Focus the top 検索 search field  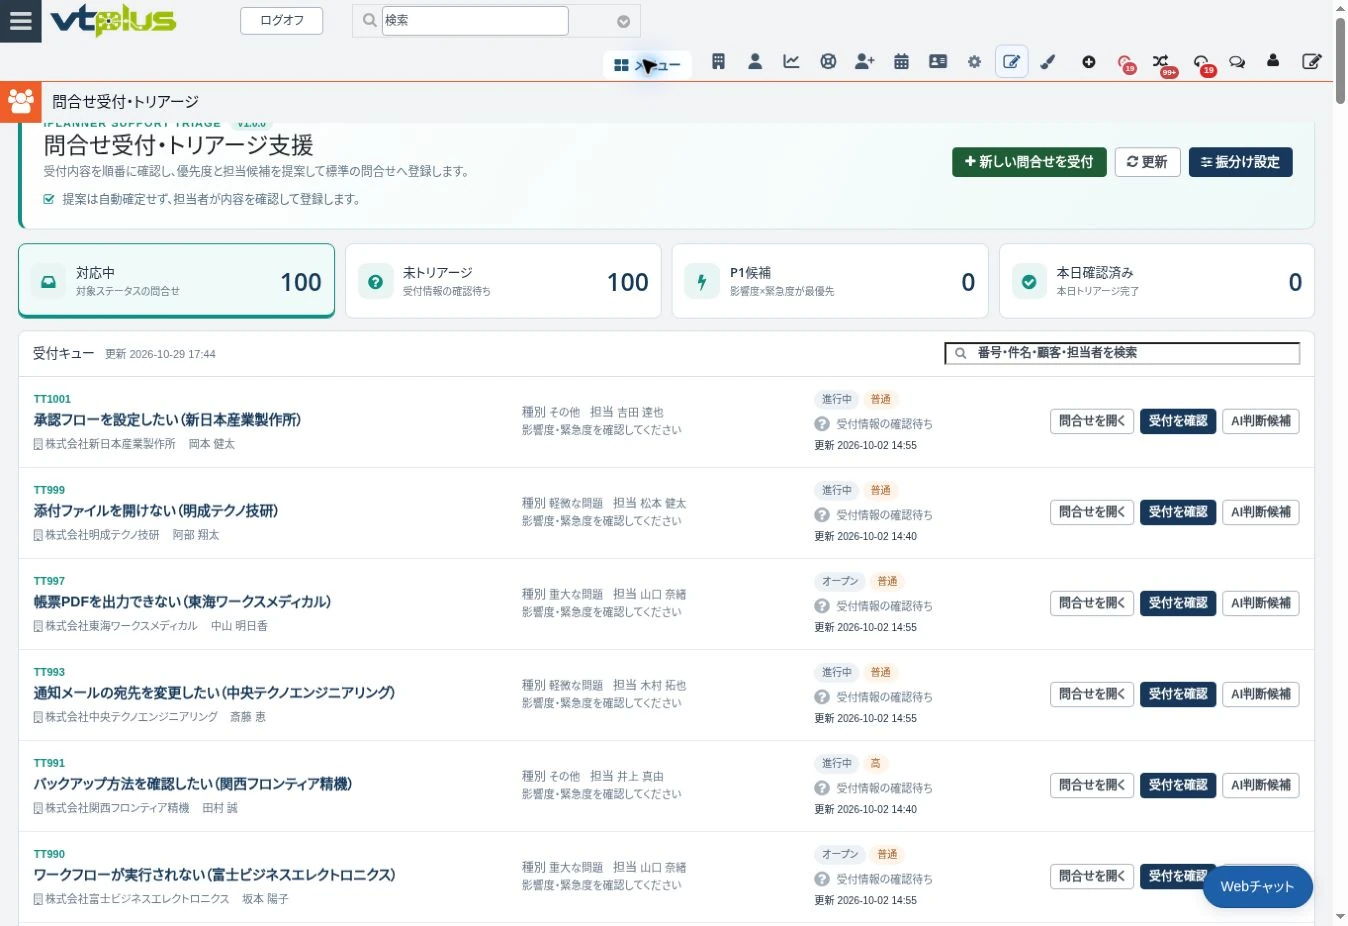(475, 20)
